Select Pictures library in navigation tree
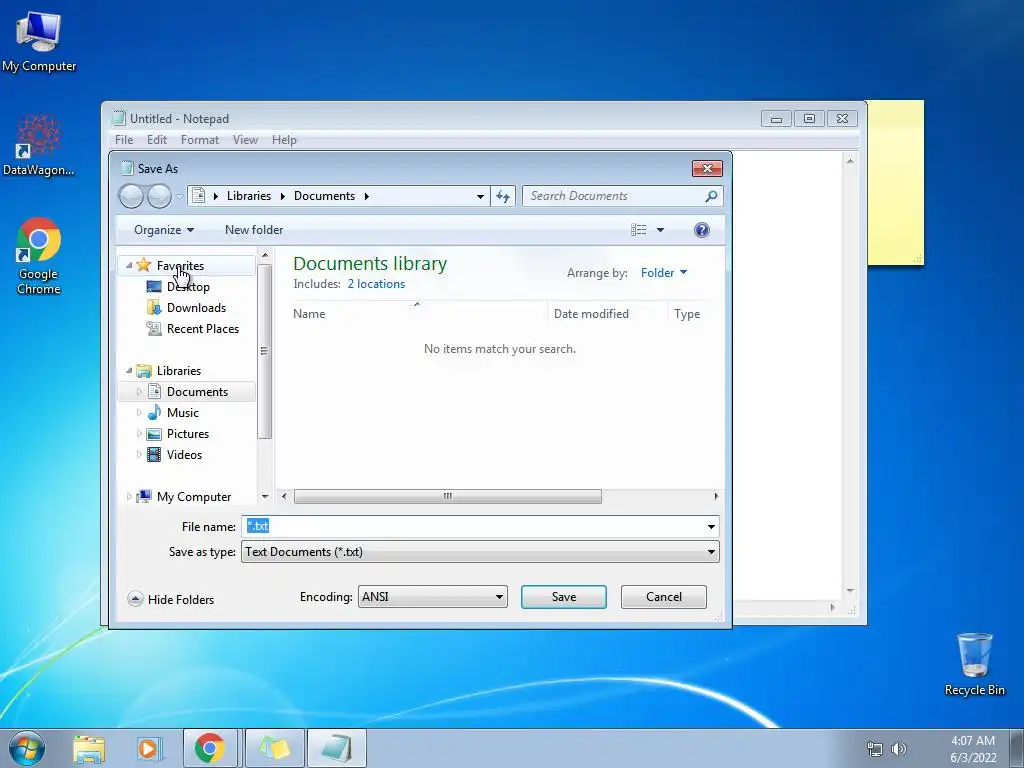This screenshot has height=768, width=1024. (187, 434)
